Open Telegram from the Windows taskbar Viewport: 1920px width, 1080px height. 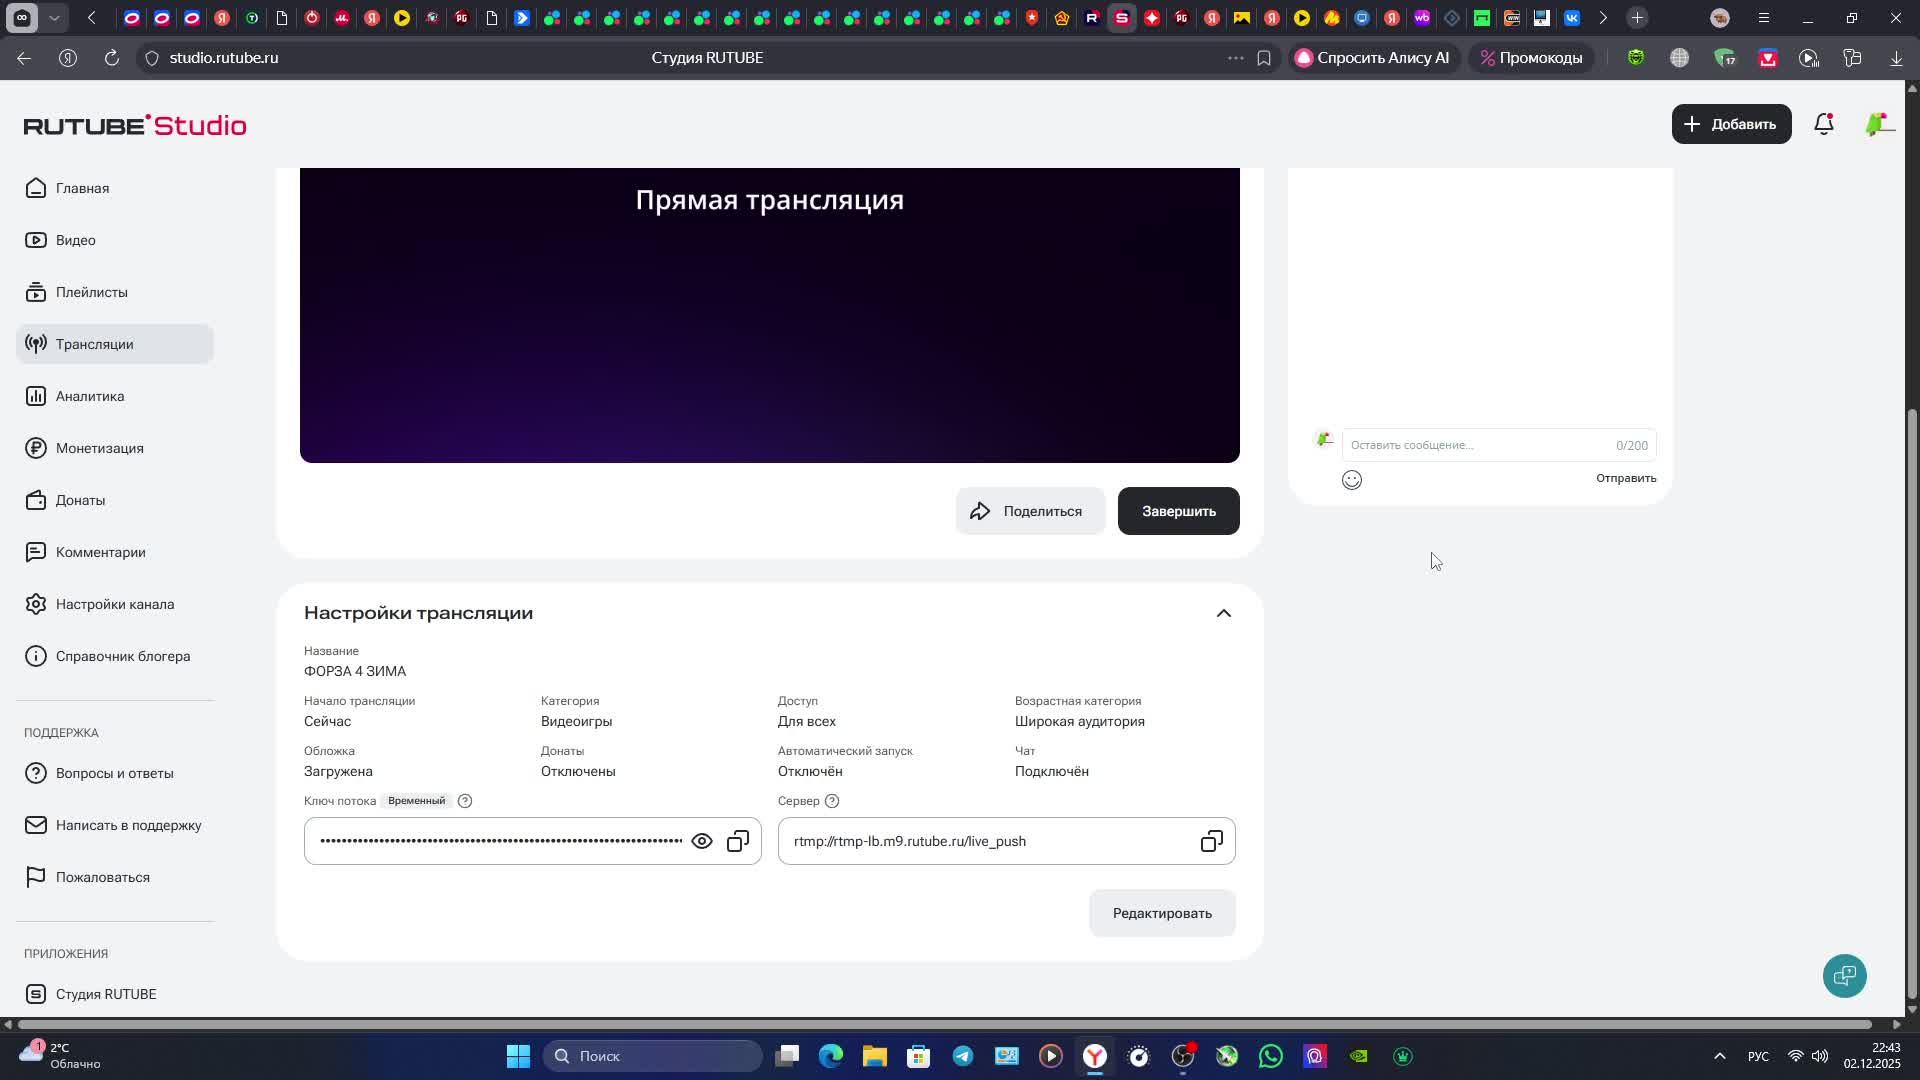962,1056
